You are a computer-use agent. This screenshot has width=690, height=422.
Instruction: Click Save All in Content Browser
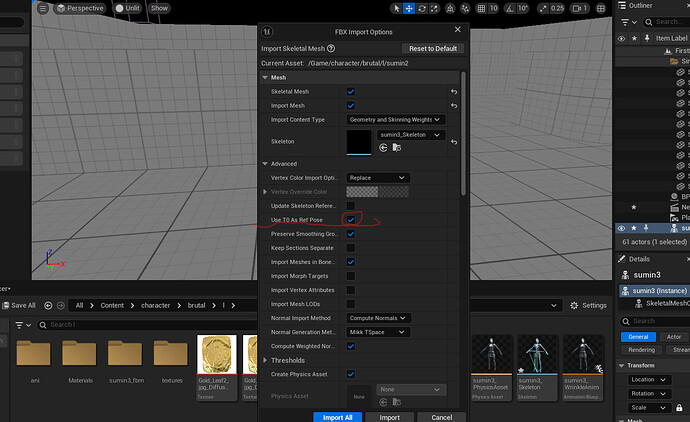coord(19,305)
